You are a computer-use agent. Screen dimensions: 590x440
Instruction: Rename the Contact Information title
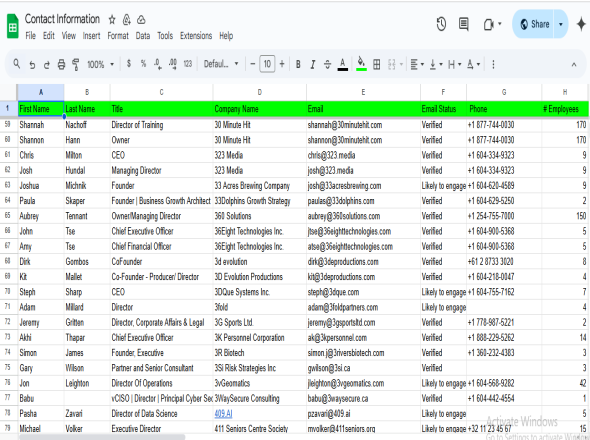pos(62,19)
